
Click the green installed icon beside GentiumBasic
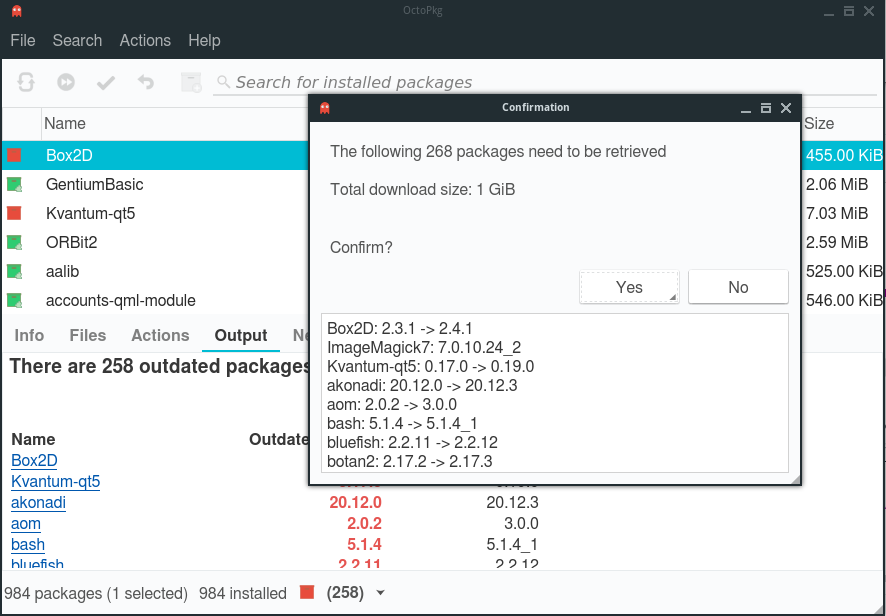14,184
